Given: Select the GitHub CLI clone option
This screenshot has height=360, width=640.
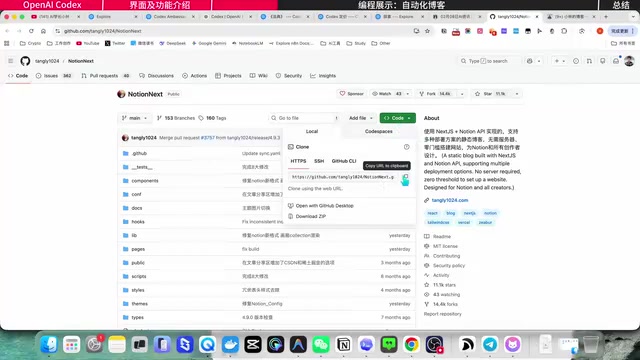Looking at the screenshot, I should coord(344,161).
